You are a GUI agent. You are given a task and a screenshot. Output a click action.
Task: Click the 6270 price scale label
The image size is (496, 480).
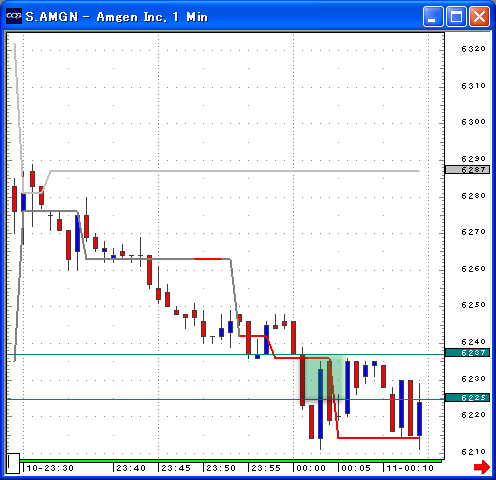pyautogui.click(x=473, y=232)
